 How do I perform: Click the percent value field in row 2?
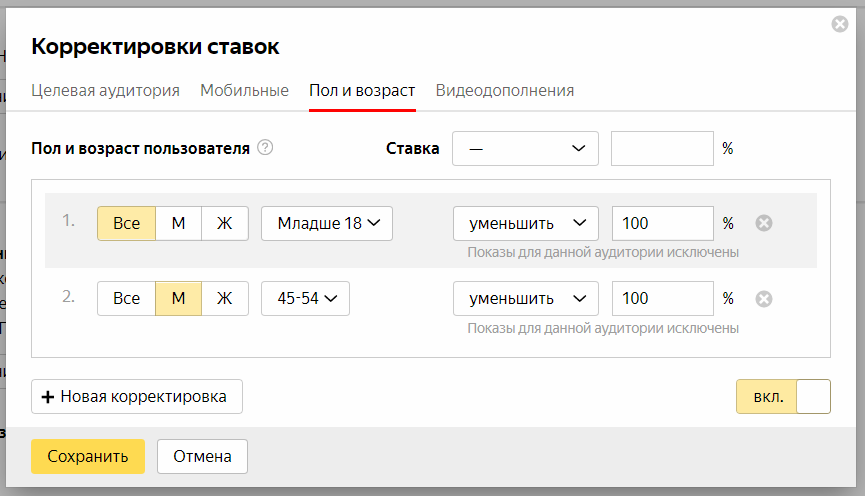pos(663,298)
